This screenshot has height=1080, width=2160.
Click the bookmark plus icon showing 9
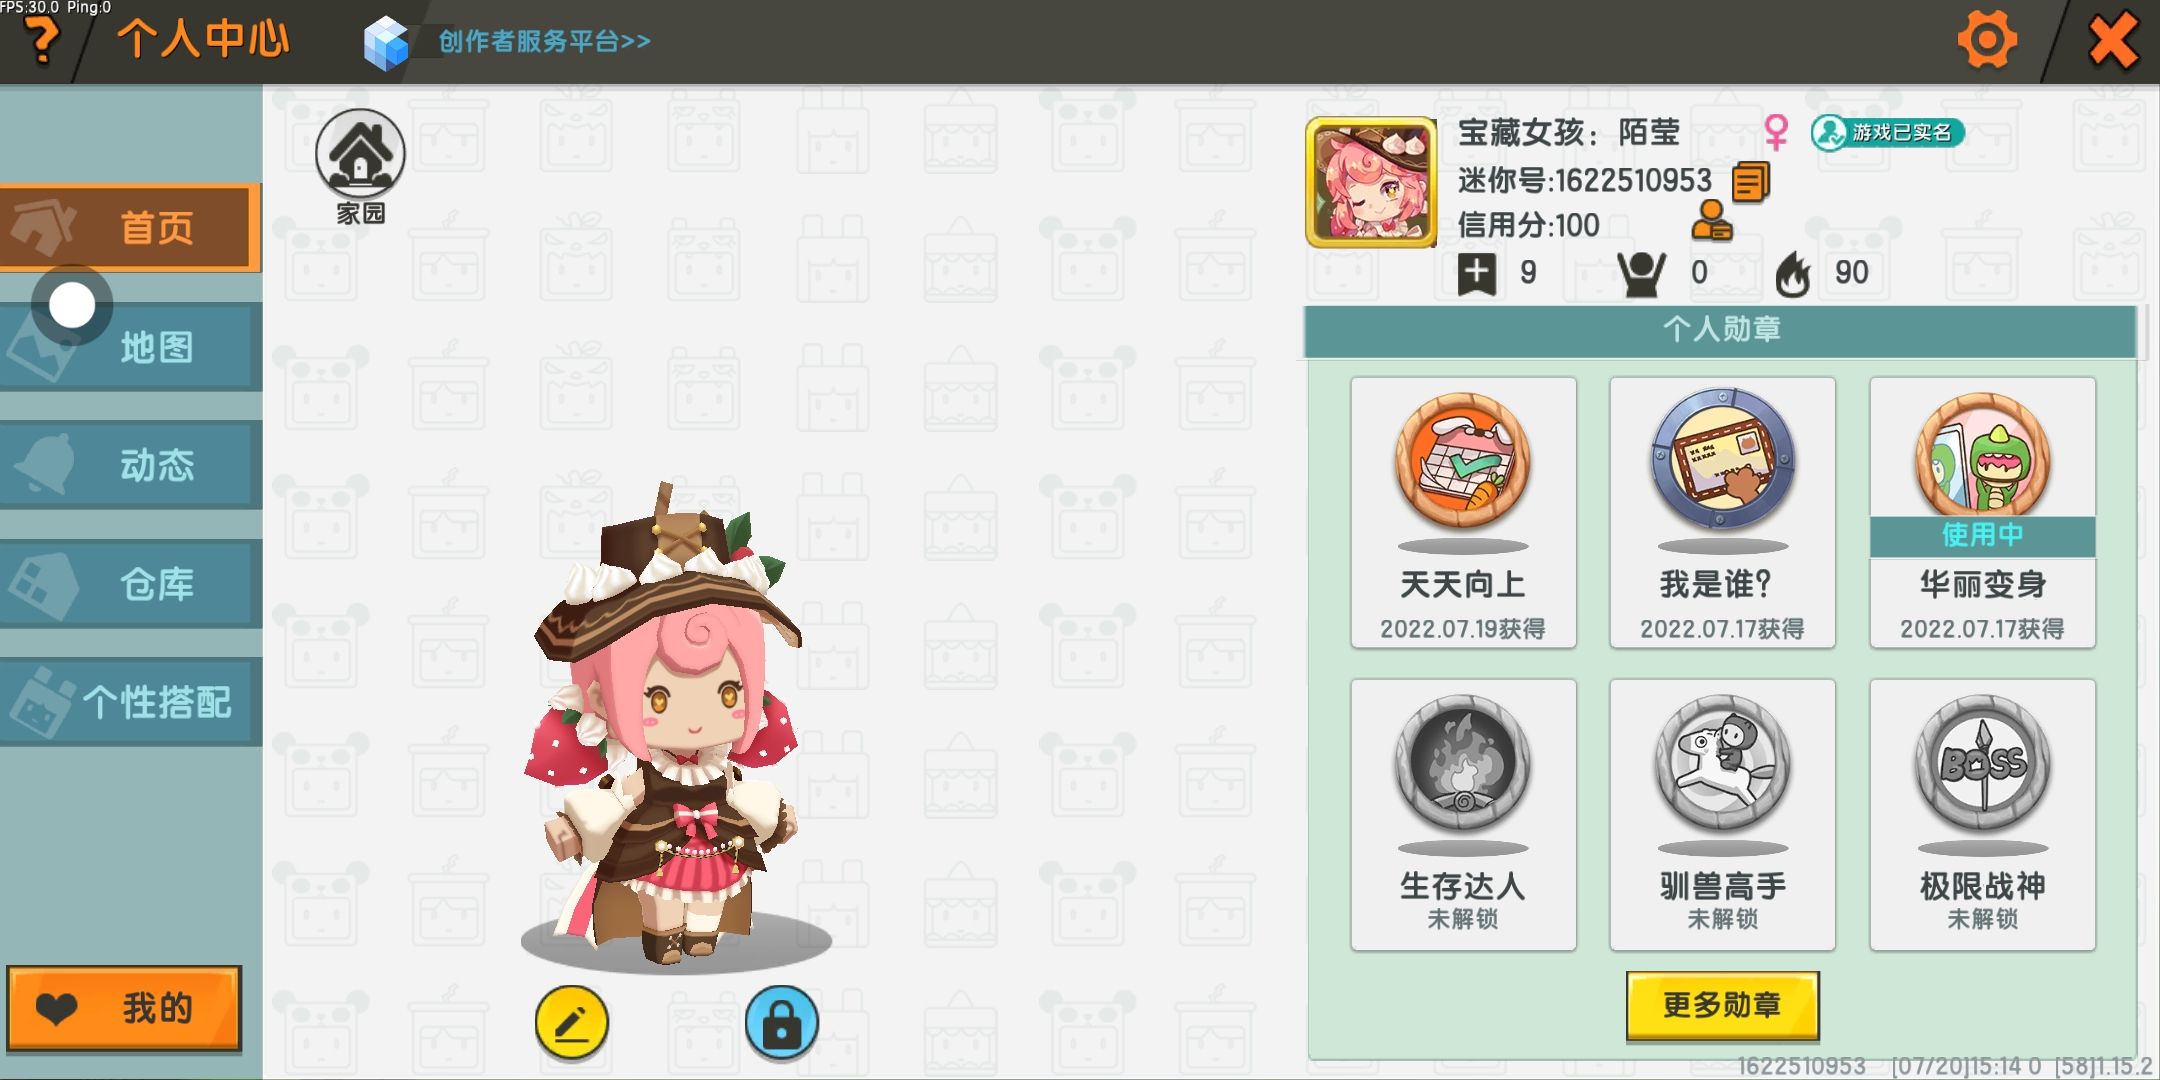pos(1477,274)
